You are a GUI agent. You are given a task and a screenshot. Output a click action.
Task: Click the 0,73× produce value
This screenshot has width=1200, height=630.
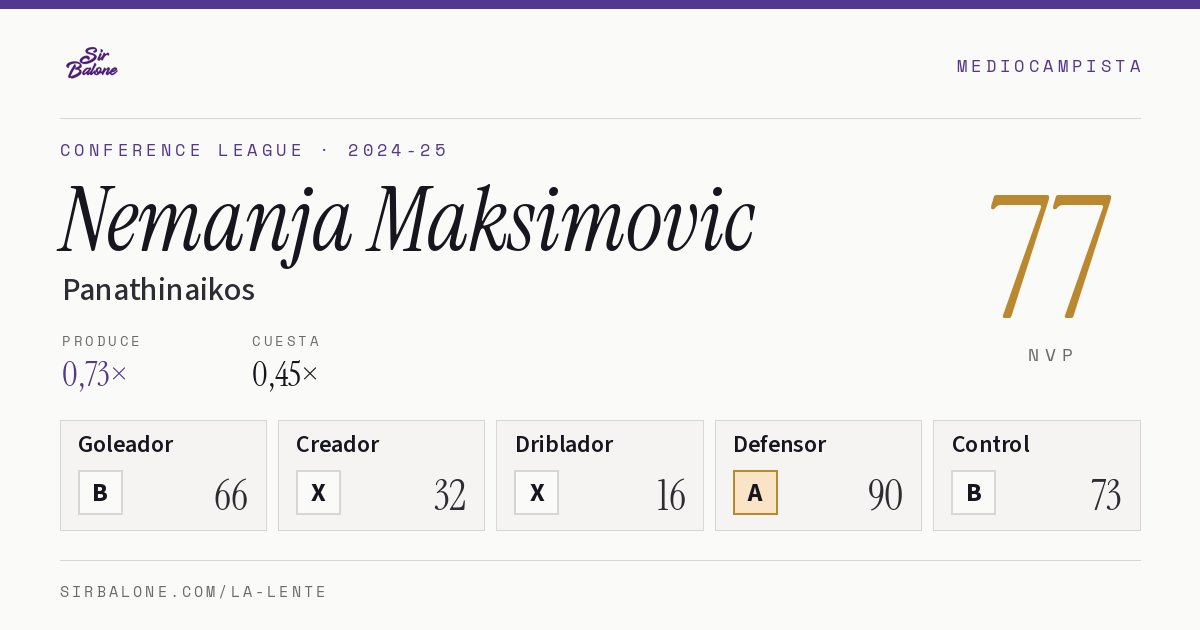tap(95, 374)
